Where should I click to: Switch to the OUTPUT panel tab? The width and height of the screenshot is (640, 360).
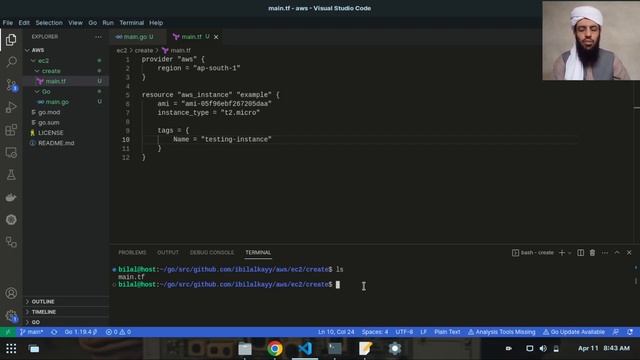click(x=168, y=253)
